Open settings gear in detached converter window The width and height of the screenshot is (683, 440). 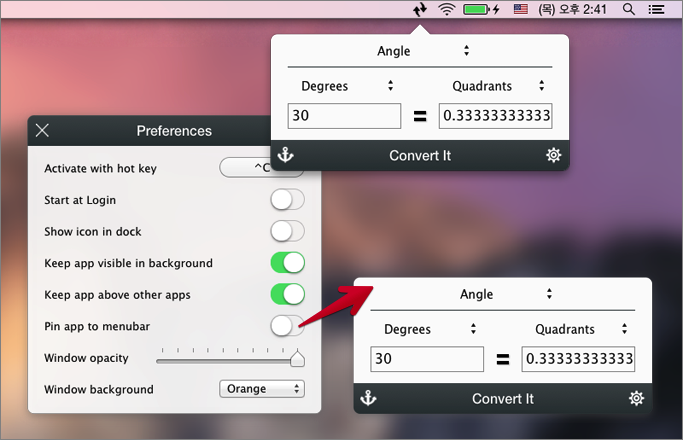coord(636,398)
